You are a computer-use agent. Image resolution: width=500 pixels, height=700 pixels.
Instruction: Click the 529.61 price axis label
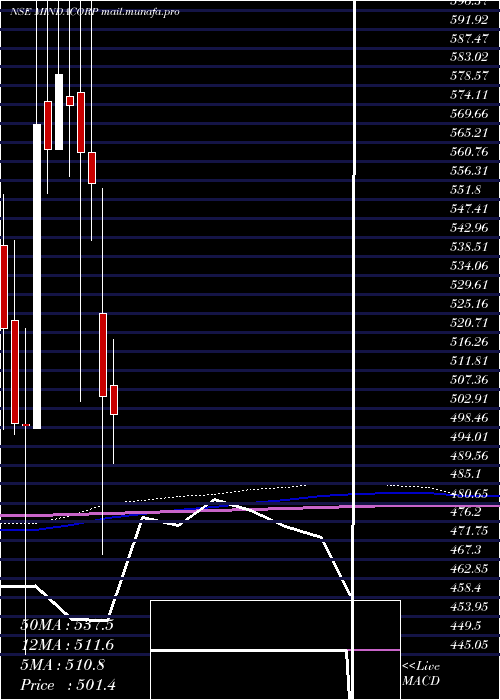(x=469, y=284)
